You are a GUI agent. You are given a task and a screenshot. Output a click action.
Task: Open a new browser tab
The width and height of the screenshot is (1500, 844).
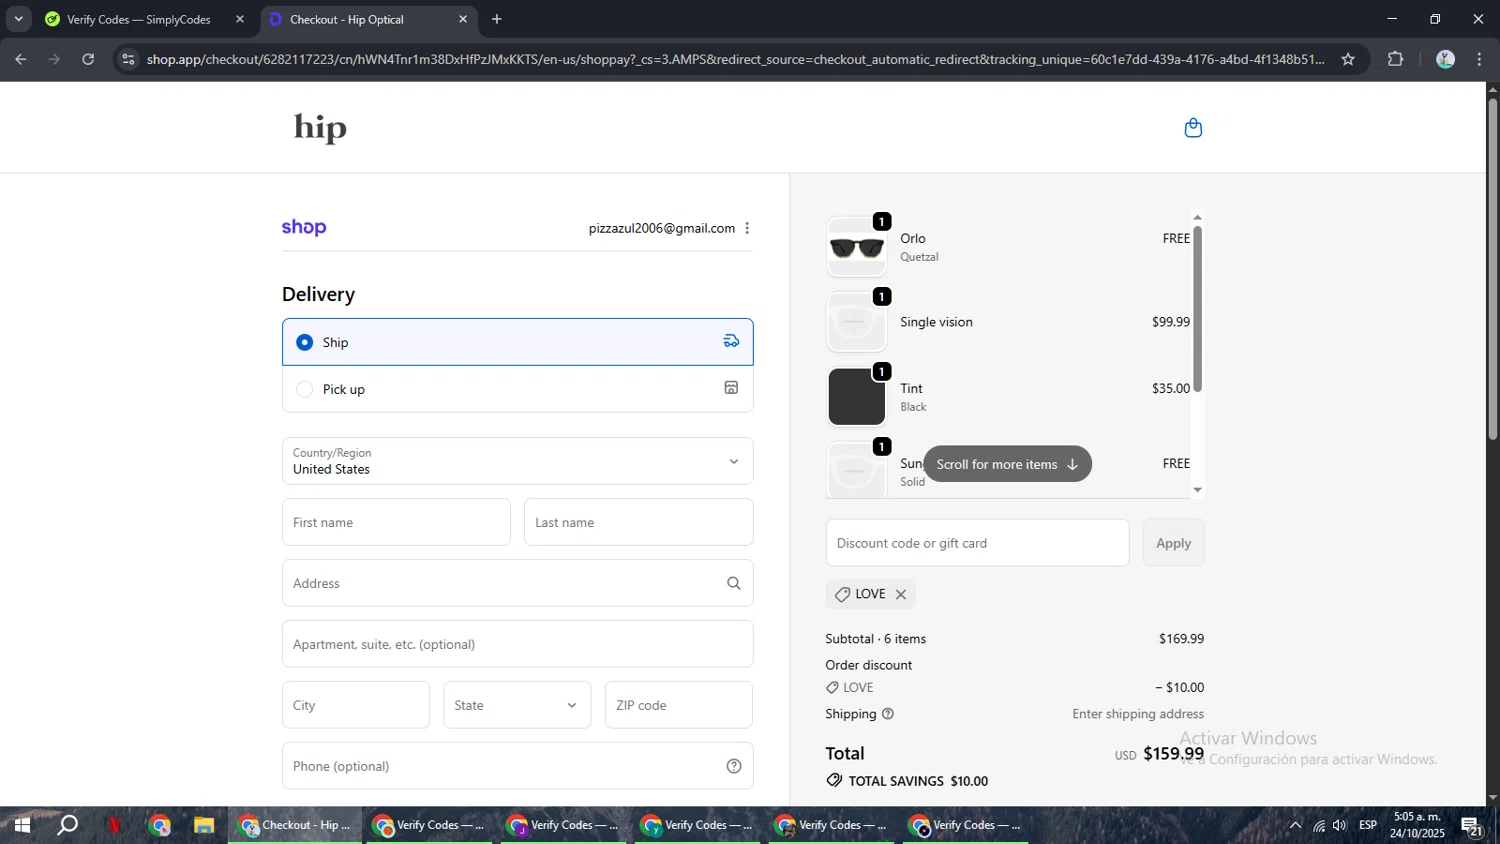click(497, 19)
